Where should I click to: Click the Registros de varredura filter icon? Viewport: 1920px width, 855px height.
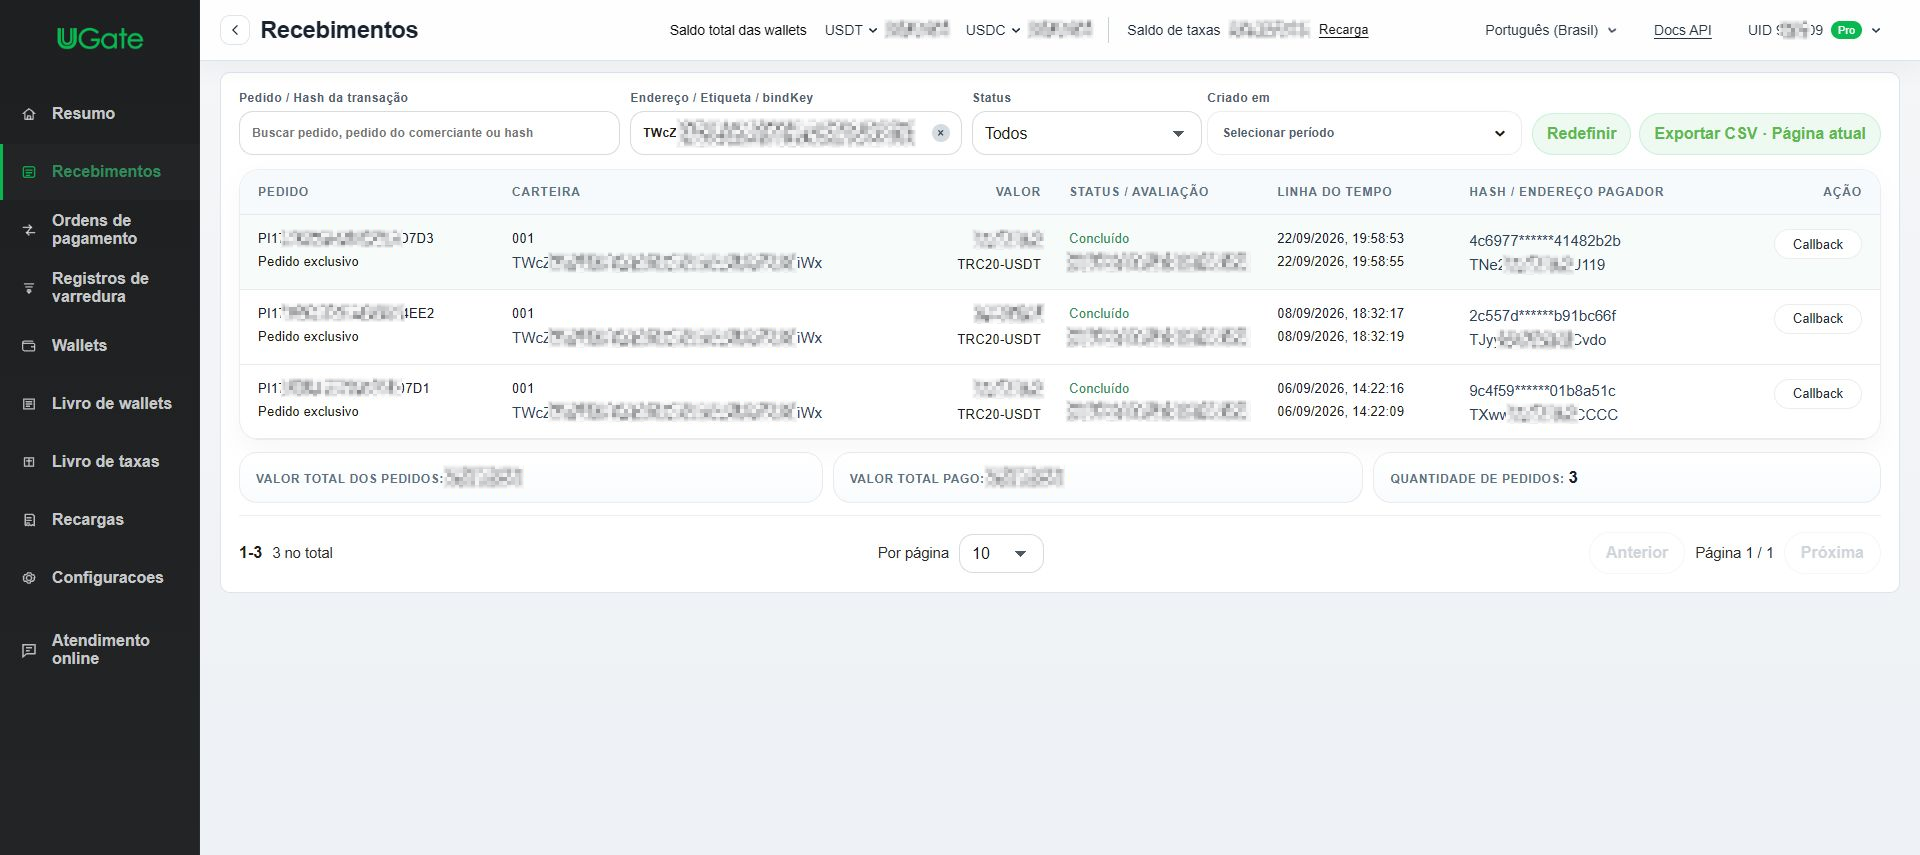(x=29, y=288)
